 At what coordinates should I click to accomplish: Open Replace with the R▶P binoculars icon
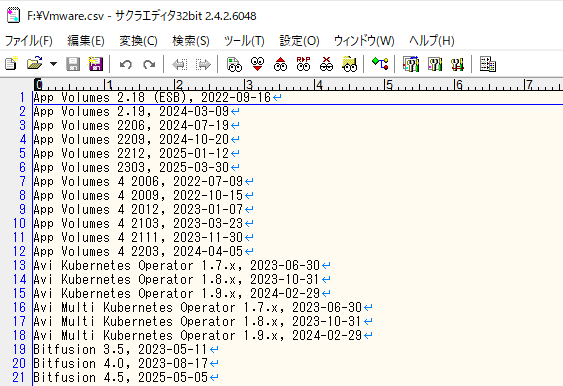(x=303, y=64)
